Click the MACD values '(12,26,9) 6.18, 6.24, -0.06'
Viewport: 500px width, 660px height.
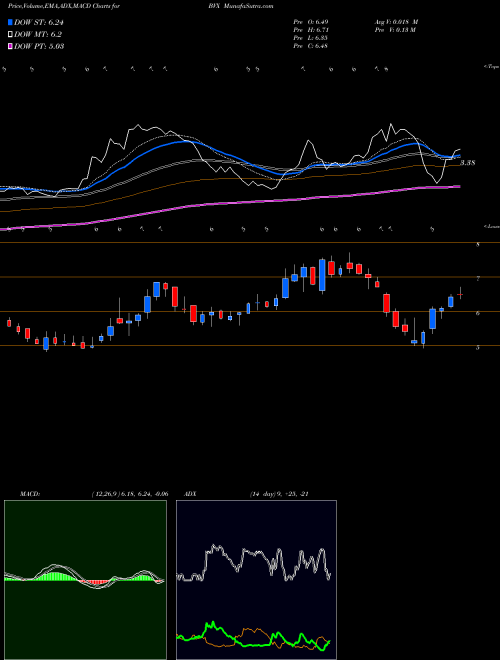tap(130, 494)
